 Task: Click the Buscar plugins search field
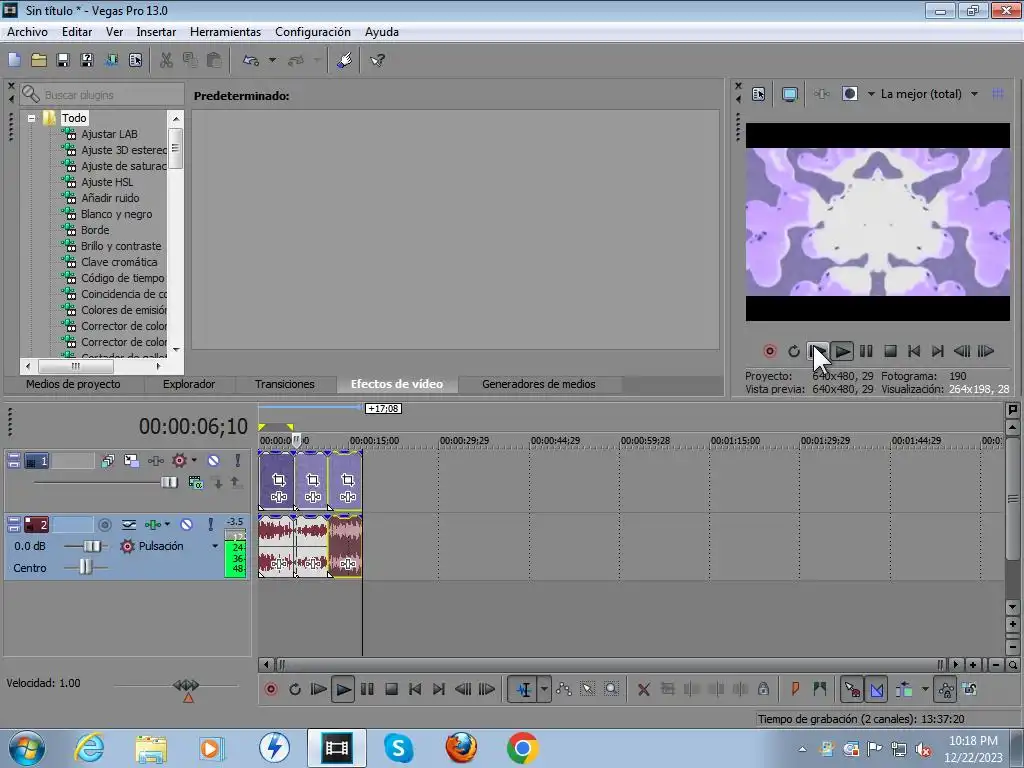click(x=111, y=95)
